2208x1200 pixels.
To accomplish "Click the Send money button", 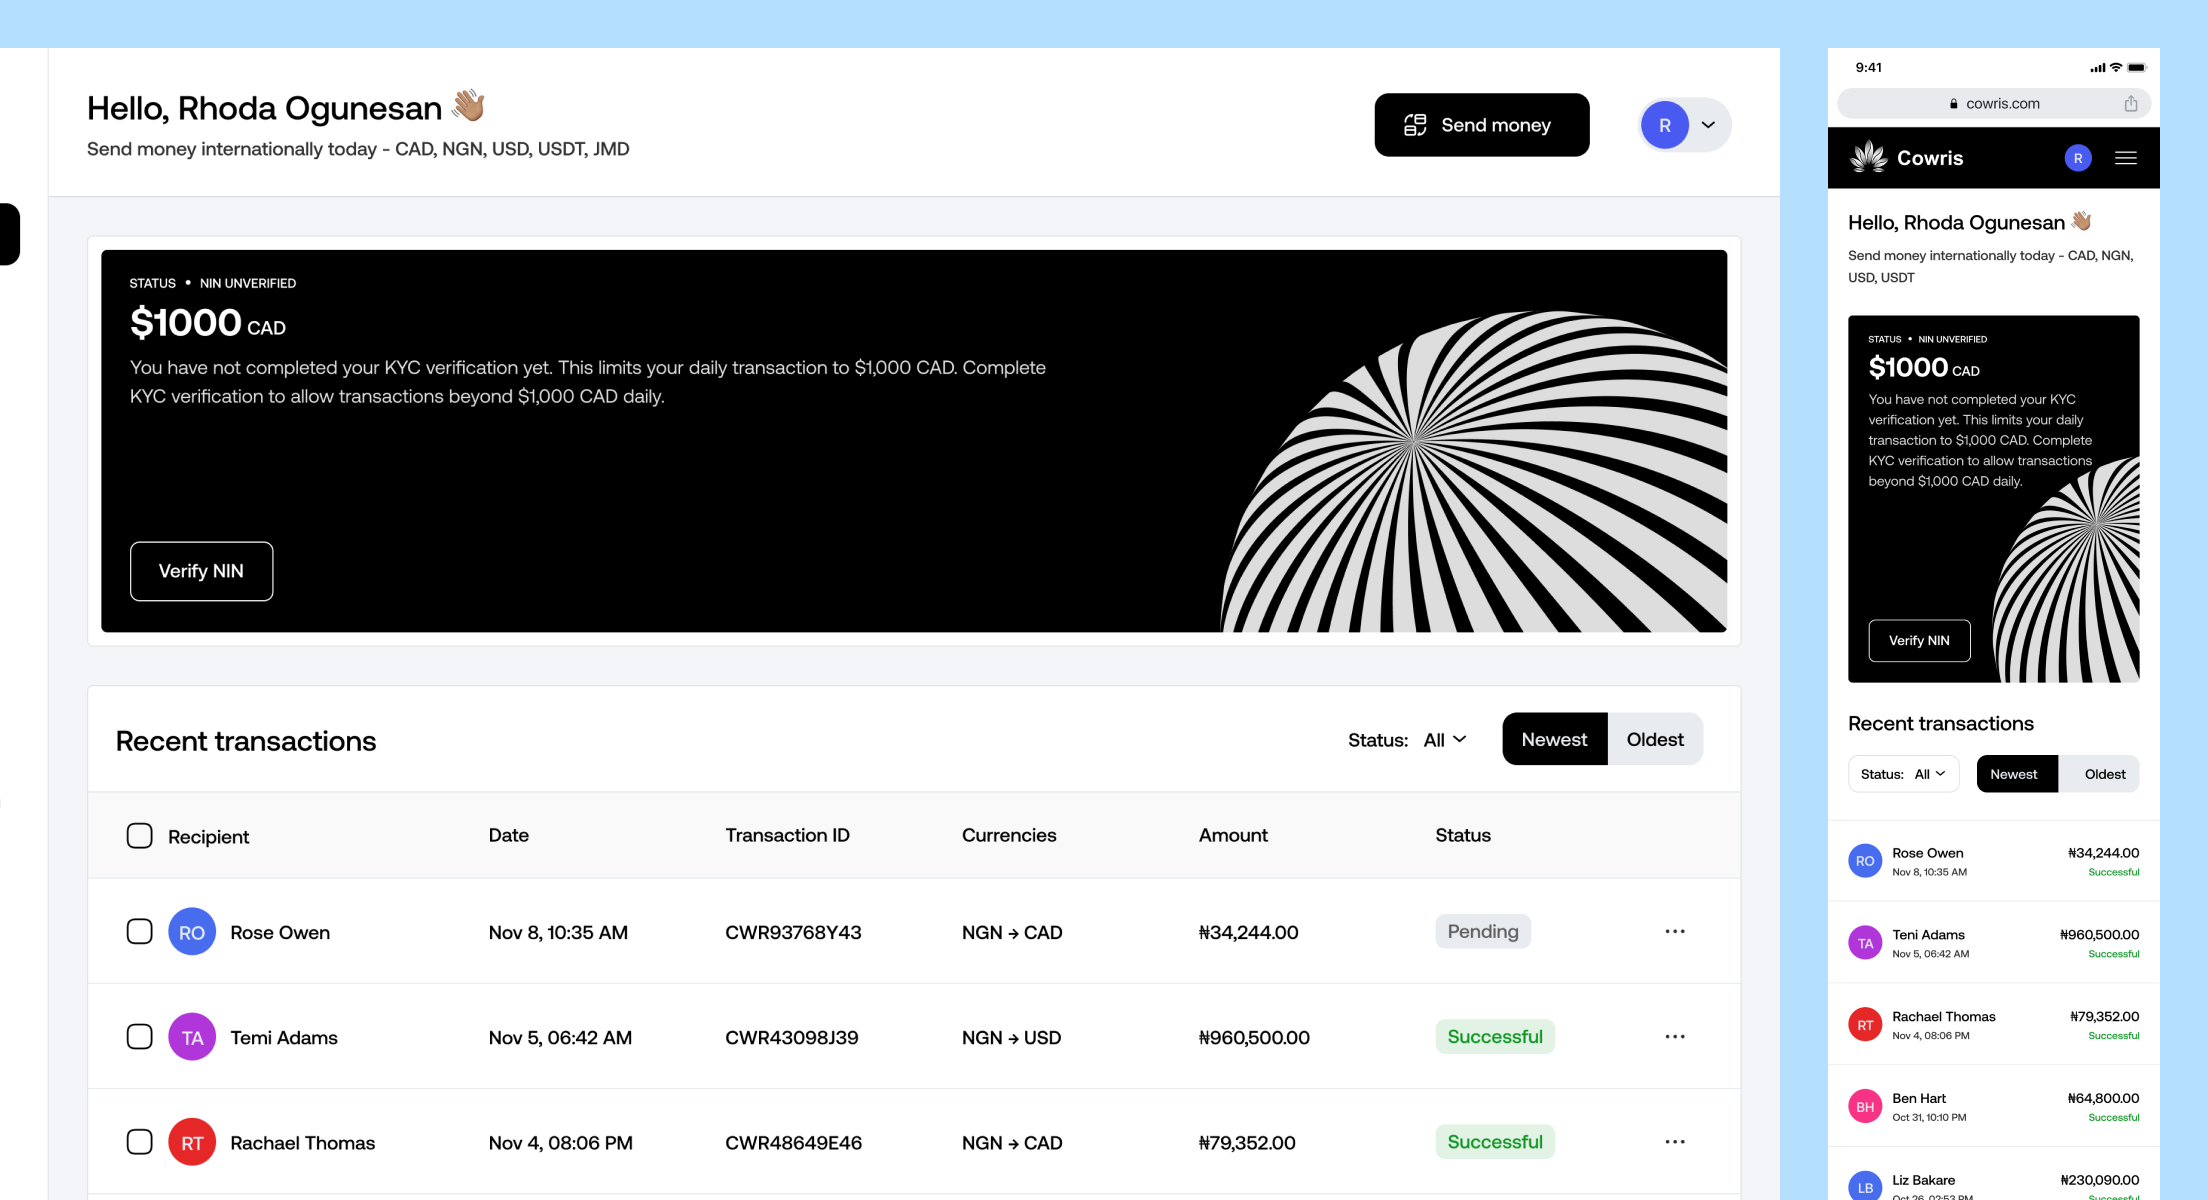I will [x=1481, y=125].
